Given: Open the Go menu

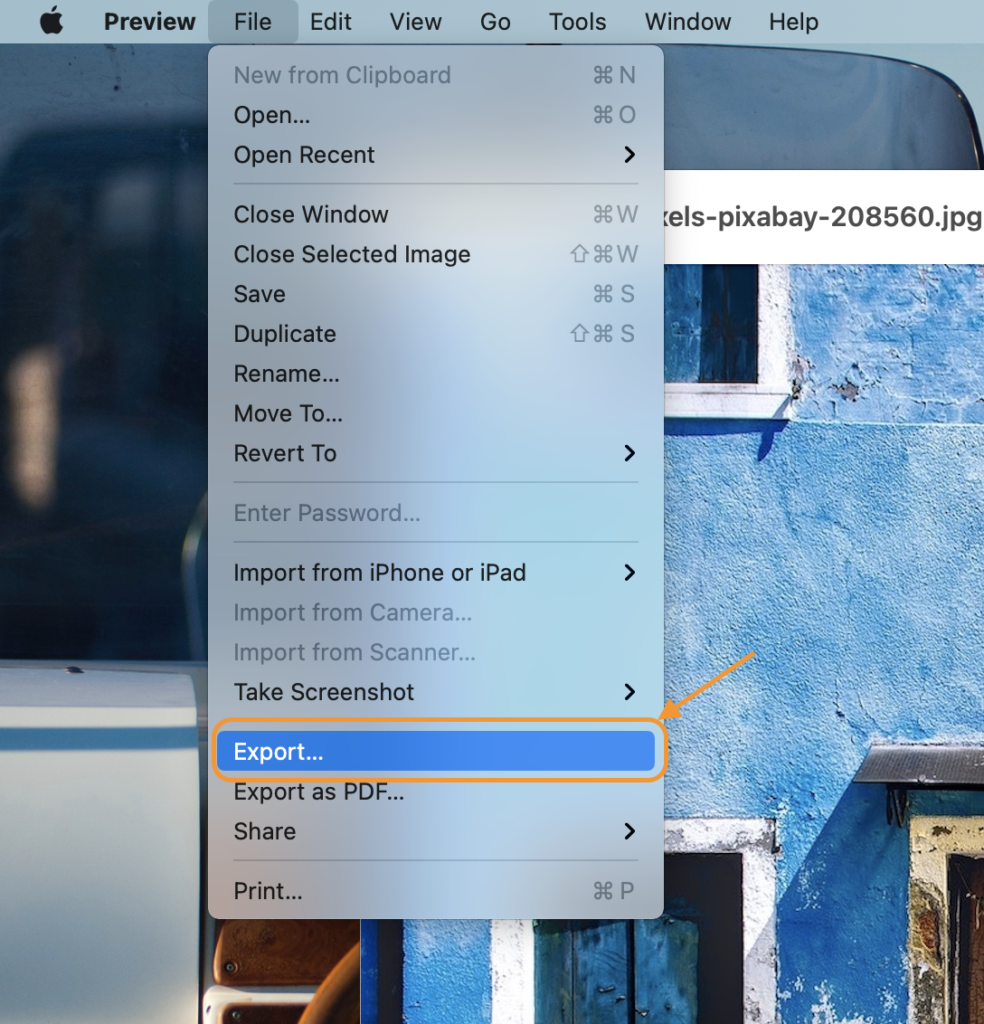Looking at the screenshot, I should click(495, 21).
